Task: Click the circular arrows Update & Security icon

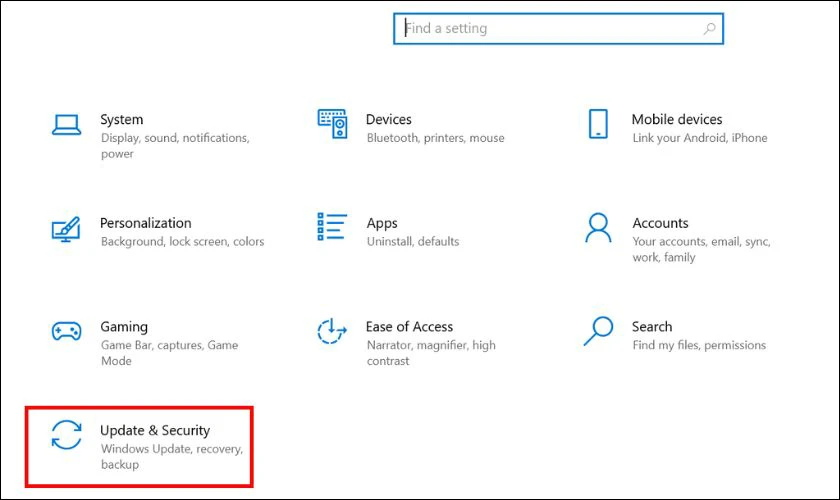Action: click(x=66, y=436)
